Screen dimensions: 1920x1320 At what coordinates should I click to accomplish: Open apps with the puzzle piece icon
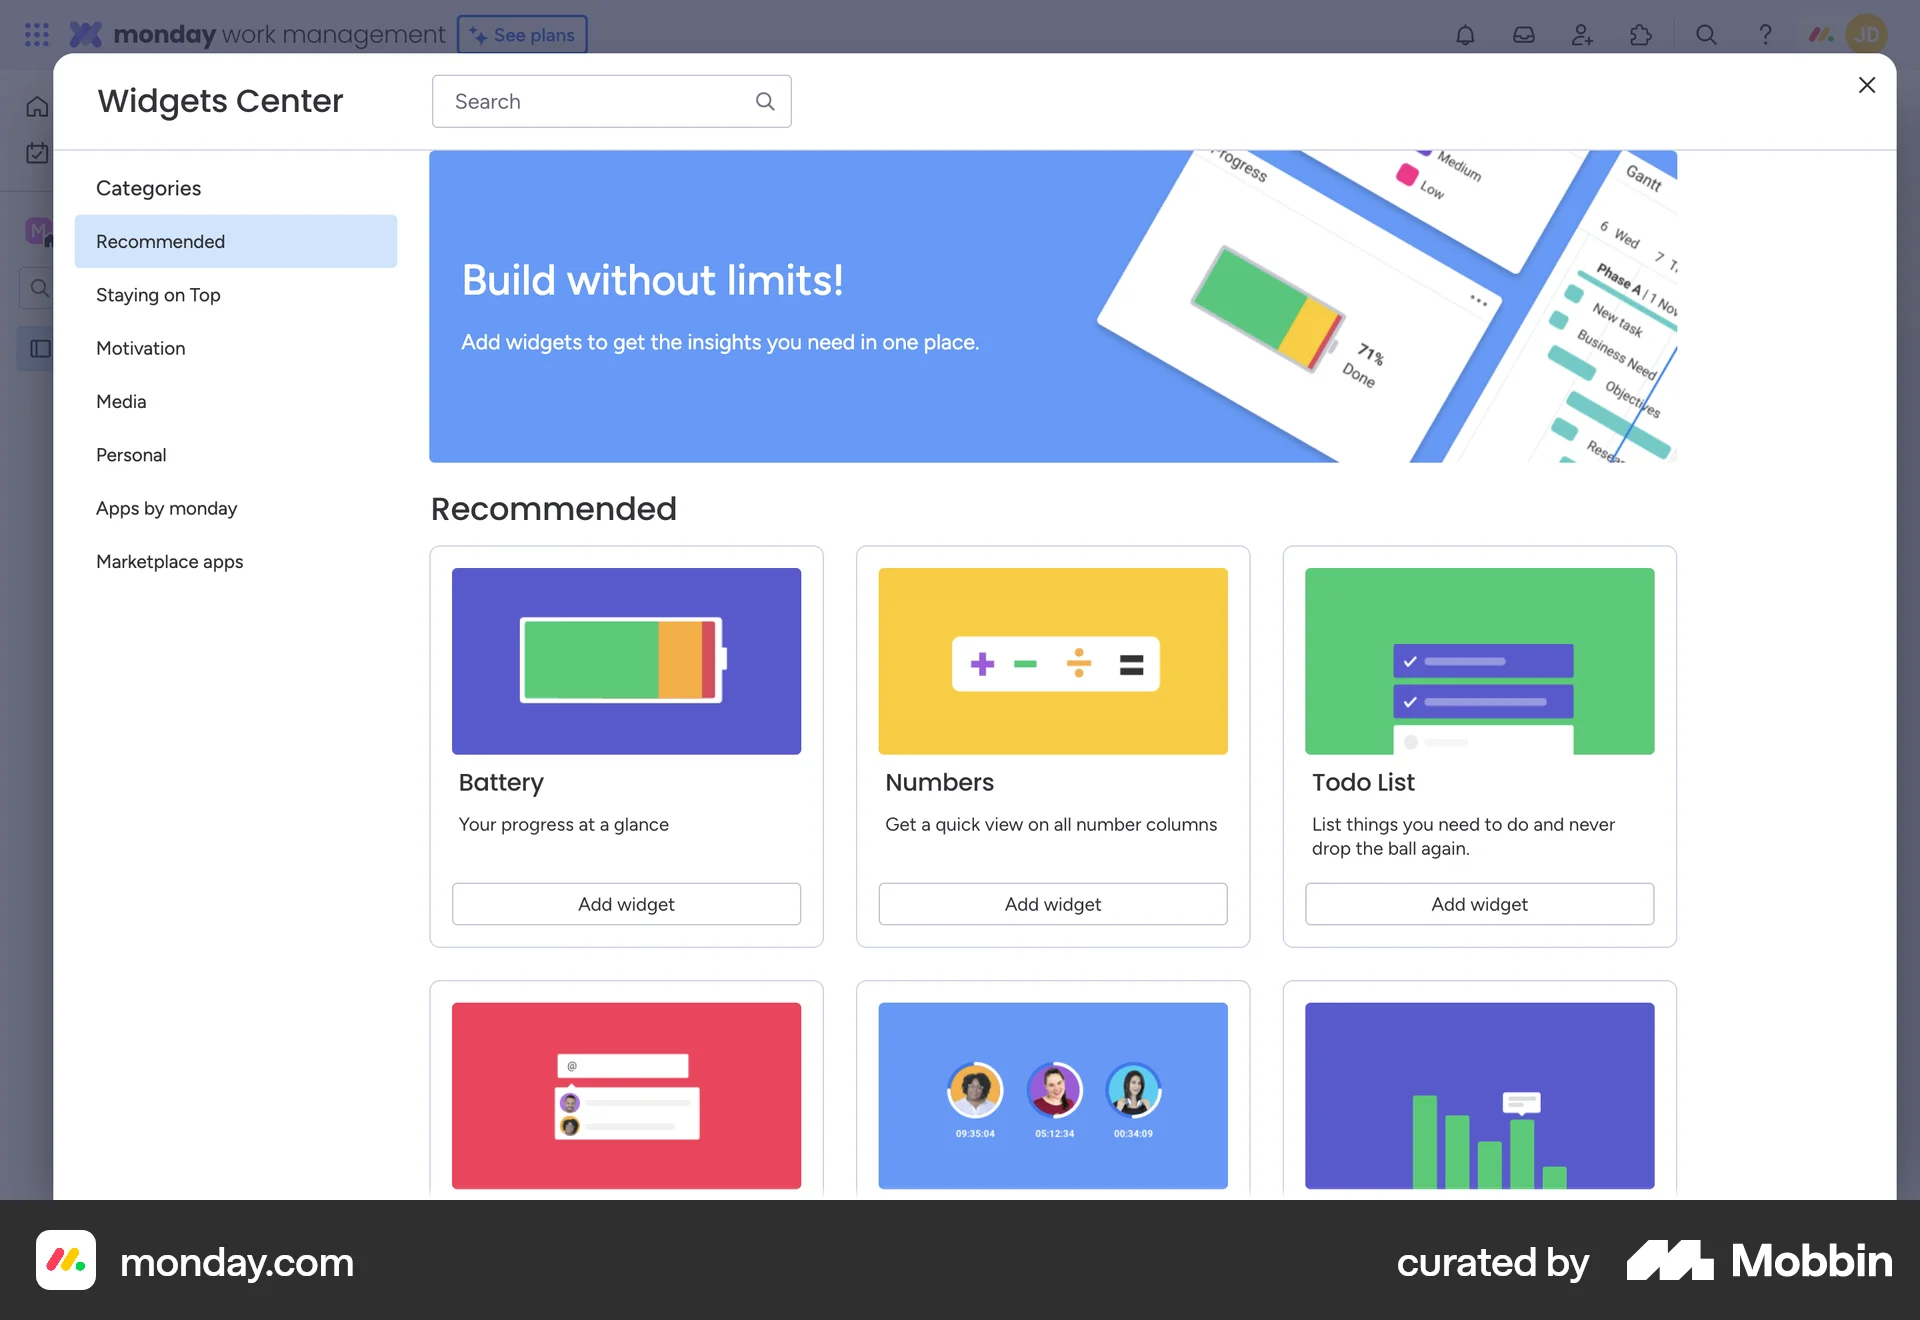[1641, 34]
